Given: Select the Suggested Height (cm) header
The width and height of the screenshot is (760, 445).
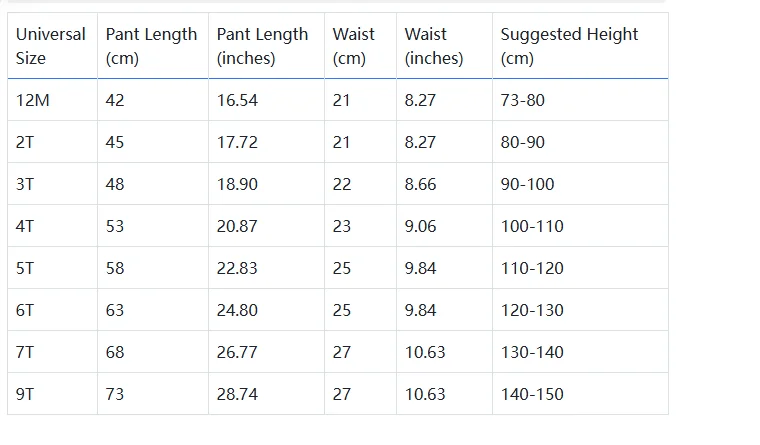Looking at the screenshot, I should (580, 46).
